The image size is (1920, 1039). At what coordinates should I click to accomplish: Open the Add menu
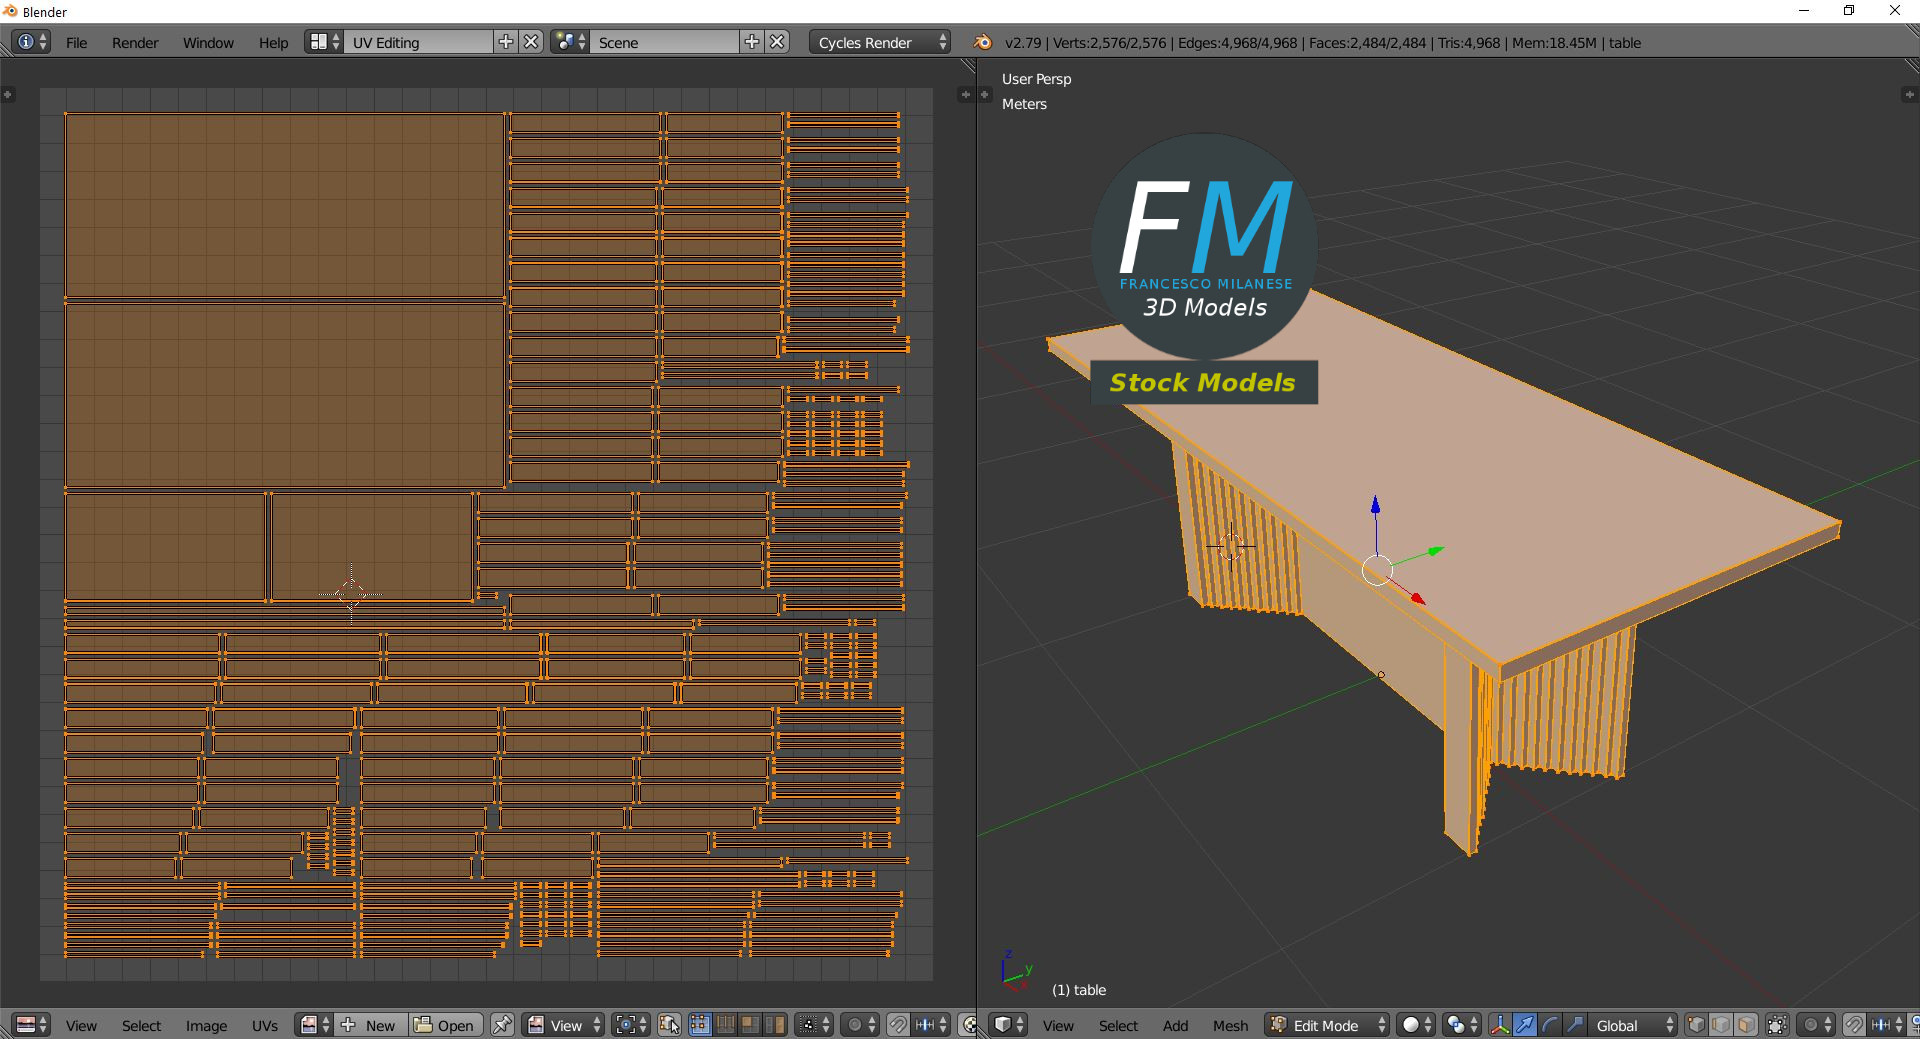(x=1175, y=1026)
